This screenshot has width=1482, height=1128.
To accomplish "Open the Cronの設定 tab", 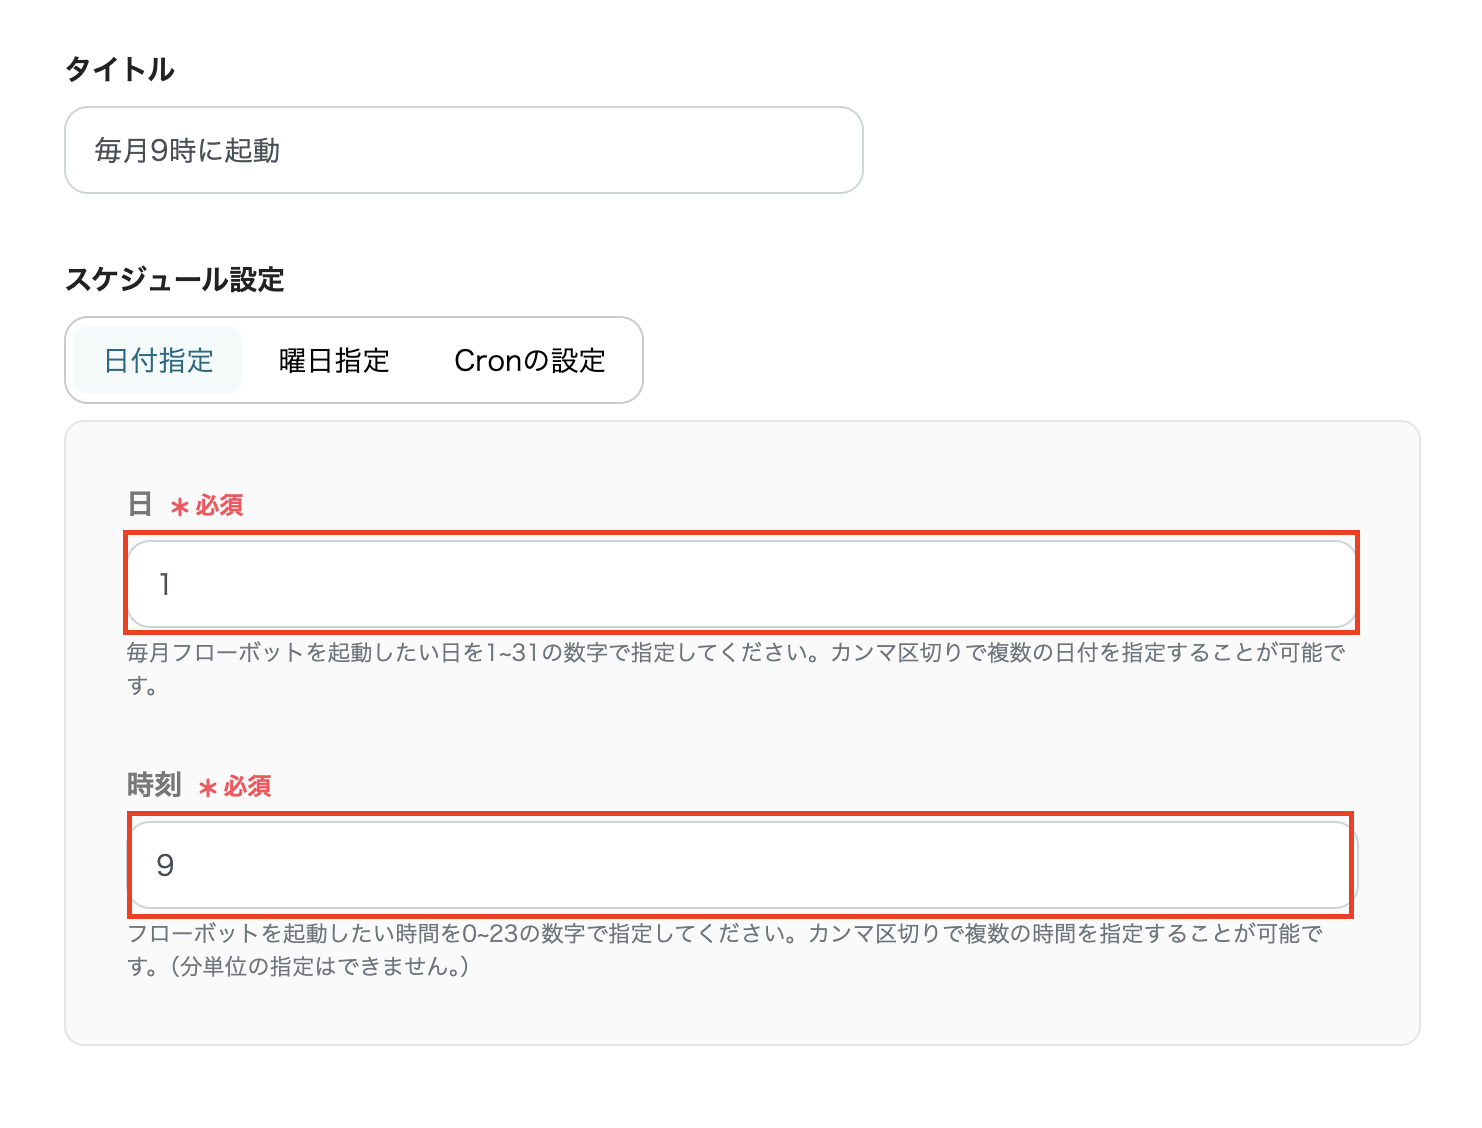I will 530,360.
